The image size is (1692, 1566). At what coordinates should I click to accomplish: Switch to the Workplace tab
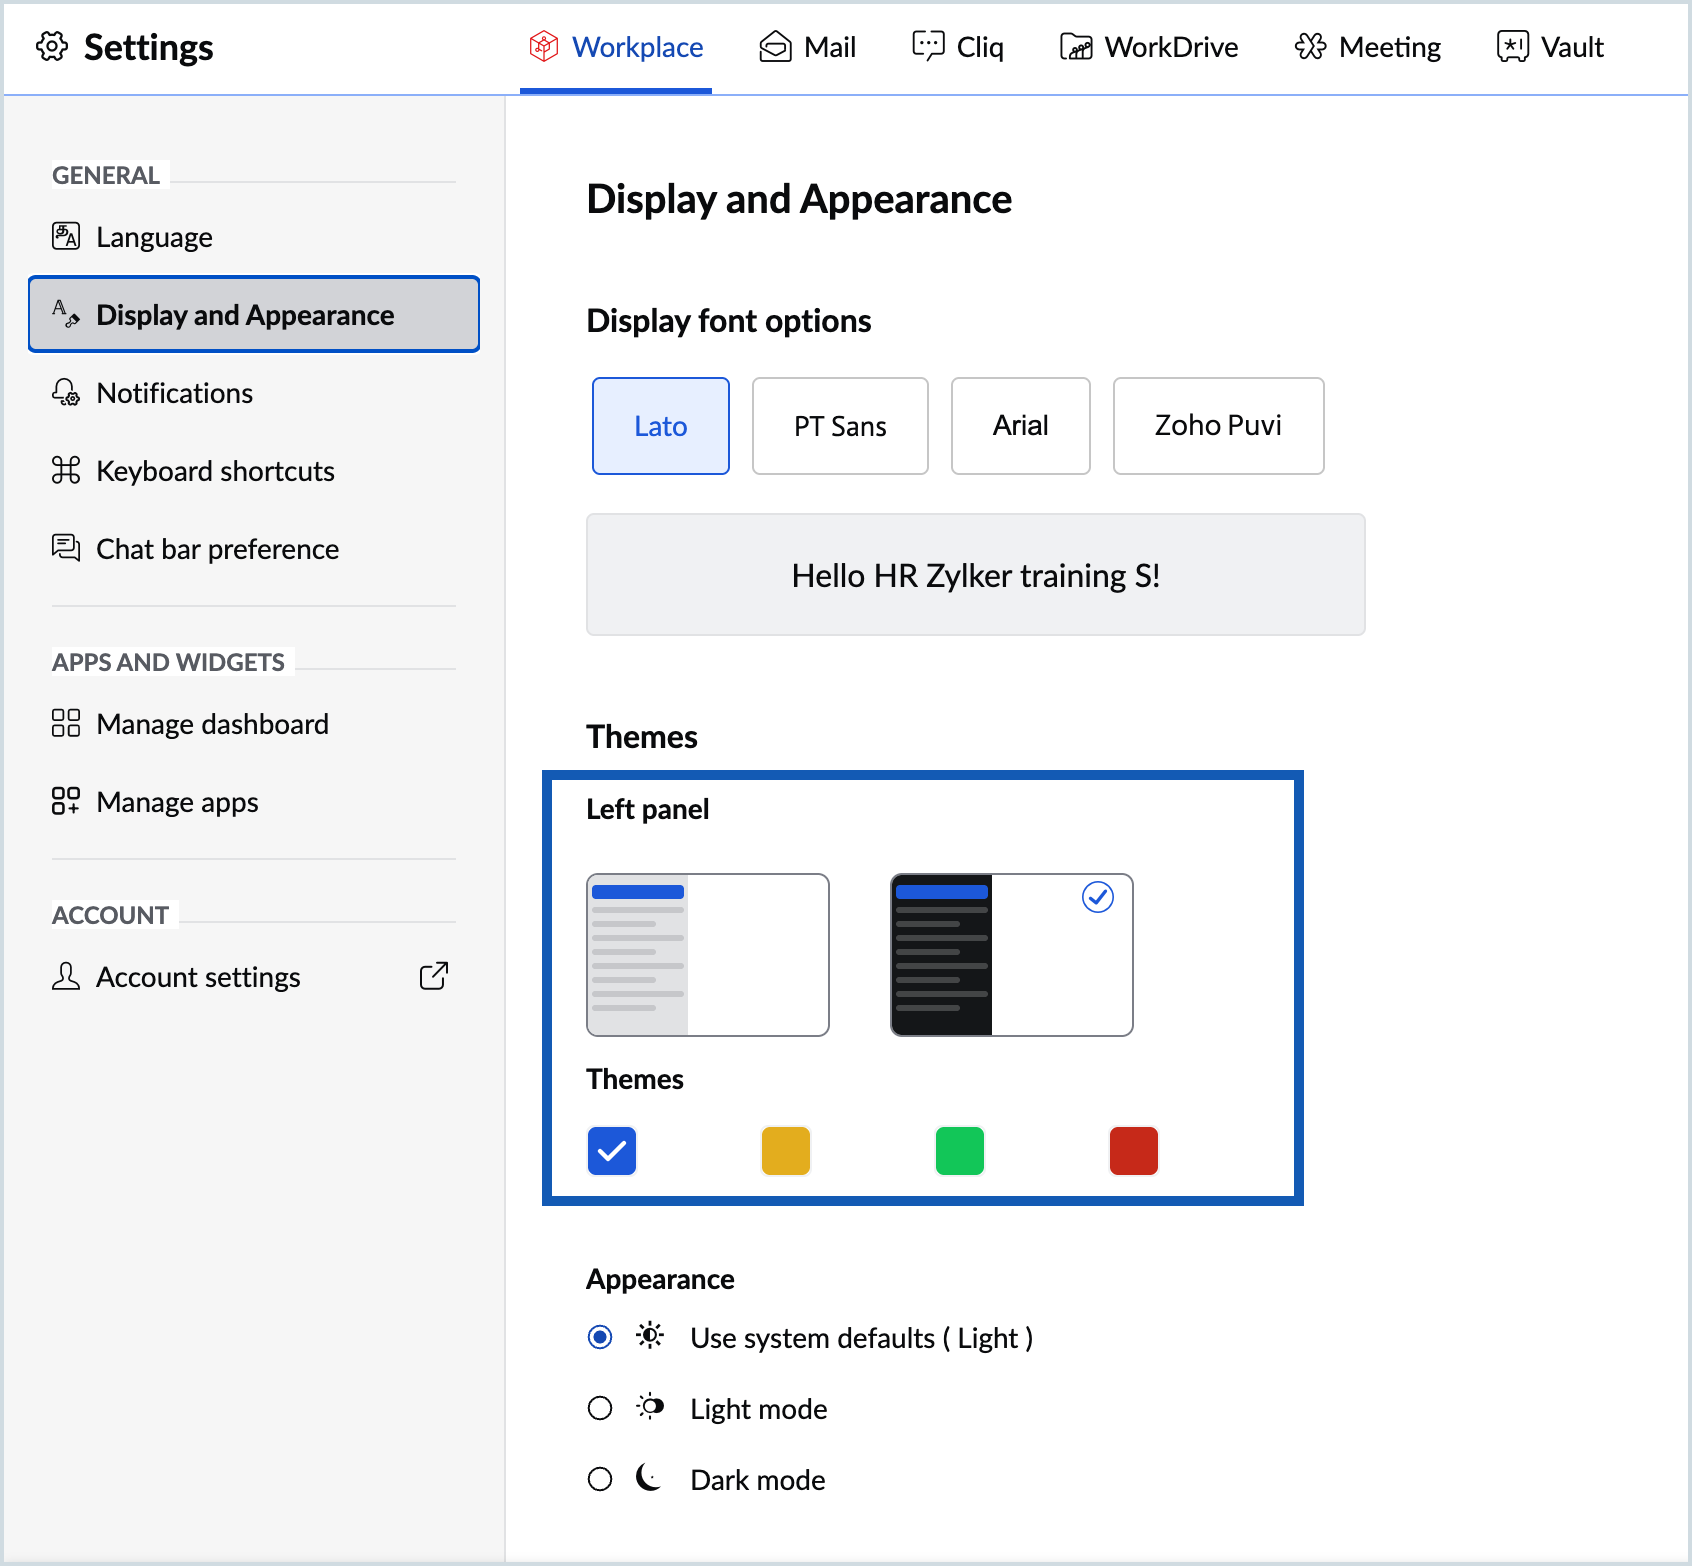(616, 47)
